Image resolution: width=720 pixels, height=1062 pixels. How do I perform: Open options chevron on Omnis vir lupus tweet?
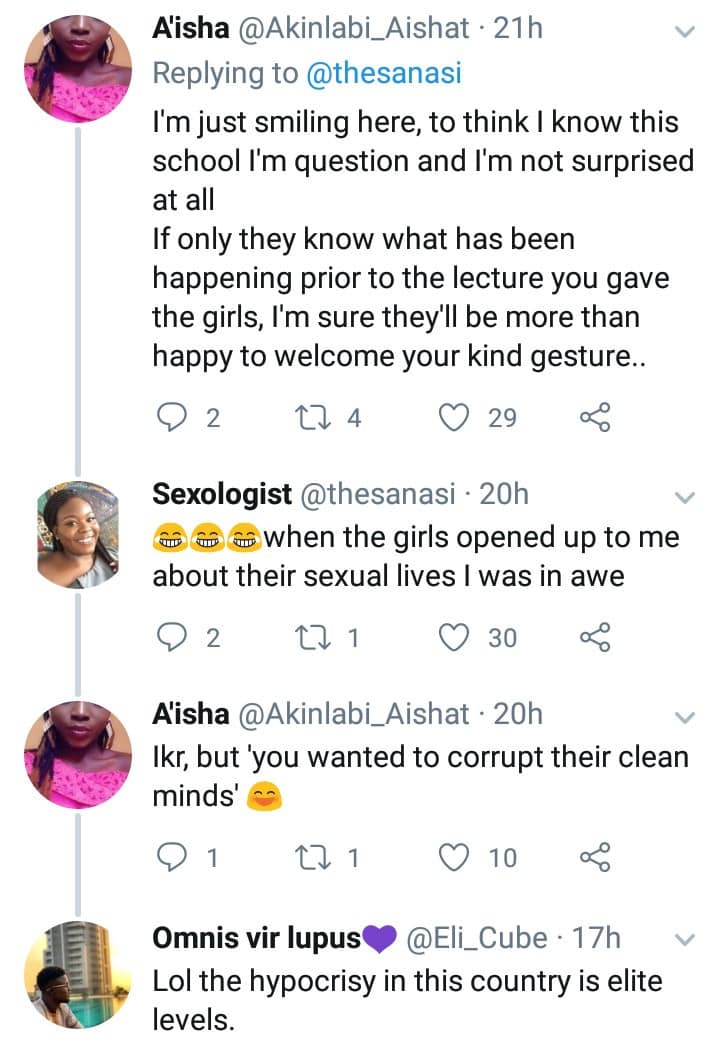point(685,940)
